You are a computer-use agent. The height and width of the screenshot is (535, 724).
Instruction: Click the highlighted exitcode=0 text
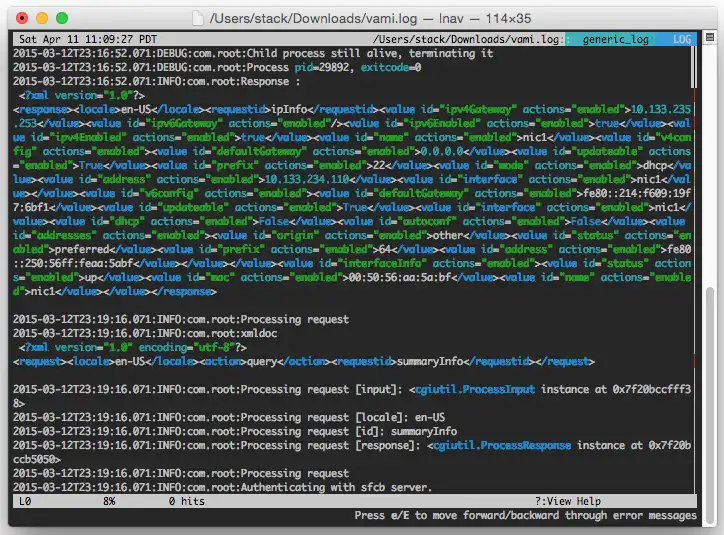point(391,67)
